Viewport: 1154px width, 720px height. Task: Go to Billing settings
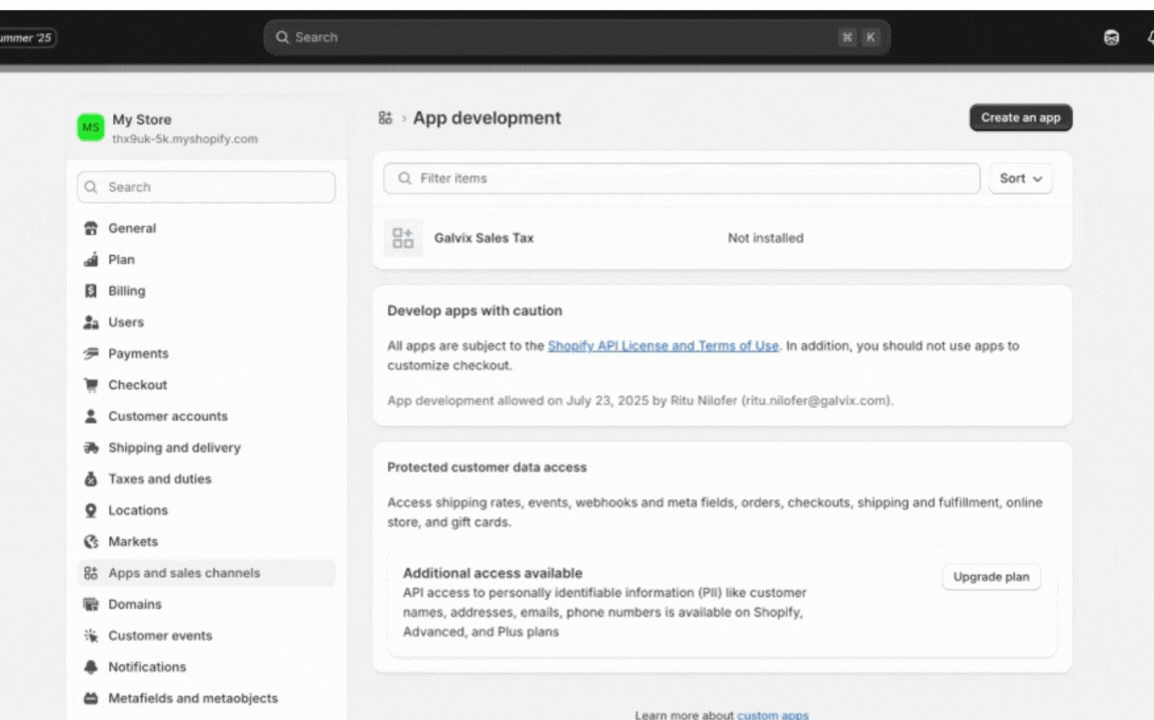[x=206, y=291]
